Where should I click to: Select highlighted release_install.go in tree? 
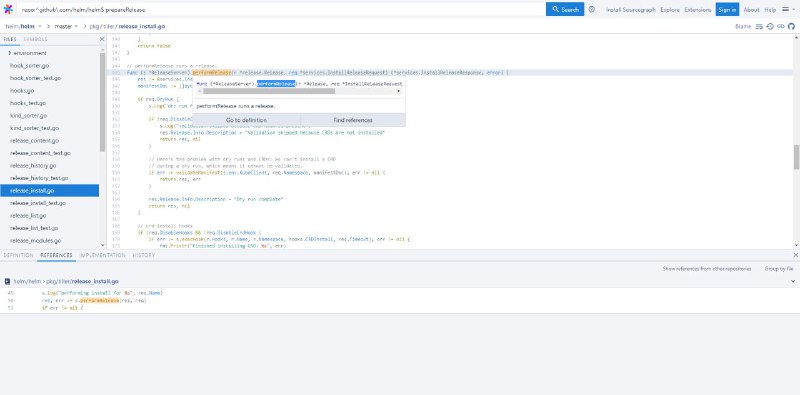pyautogui.click(x=49, y=190)
